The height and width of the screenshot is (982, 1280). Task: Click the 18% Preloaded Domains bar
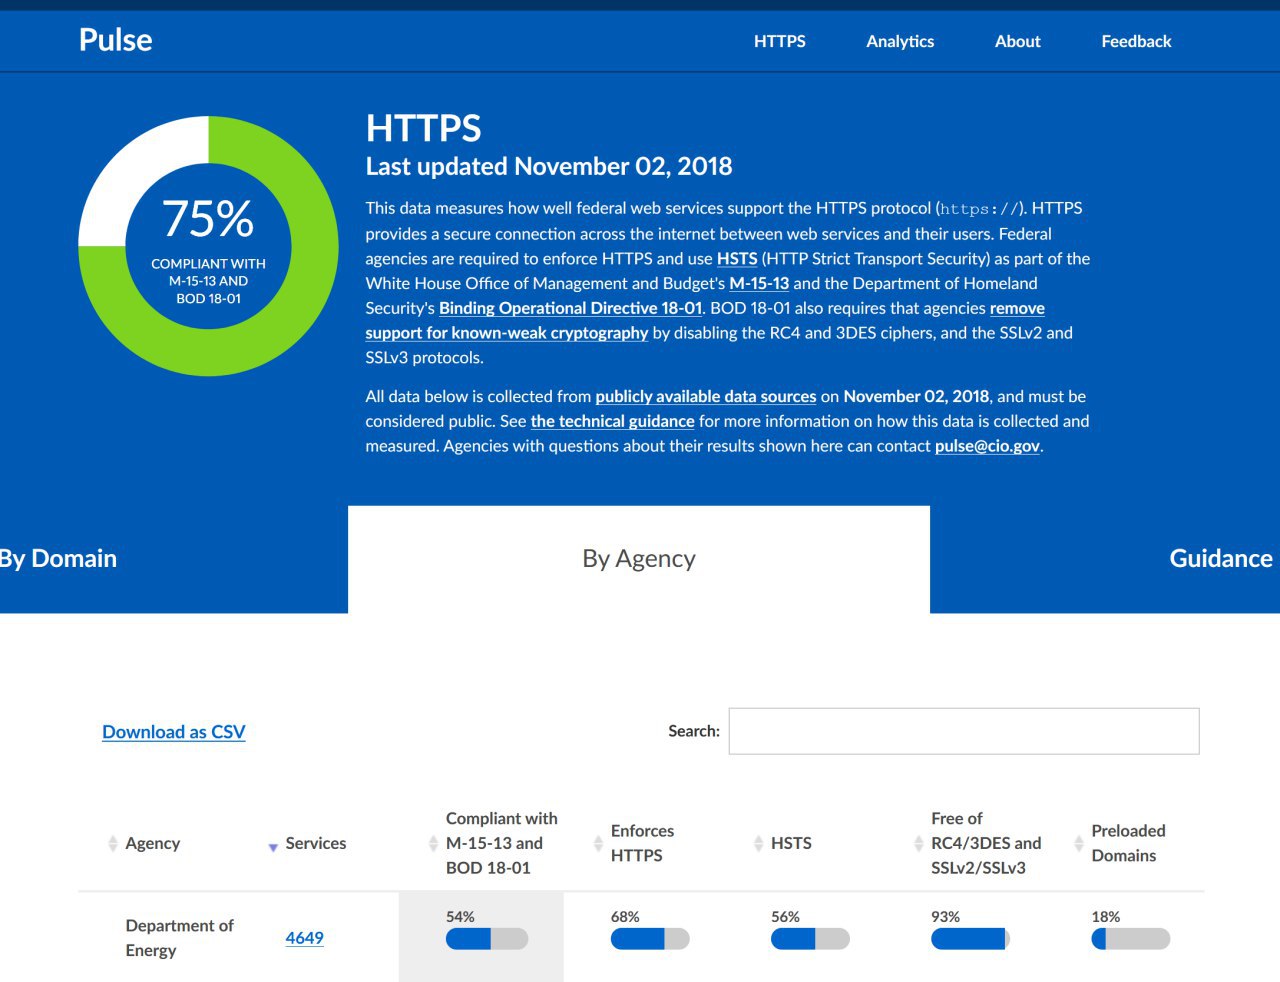(1131, 939)
